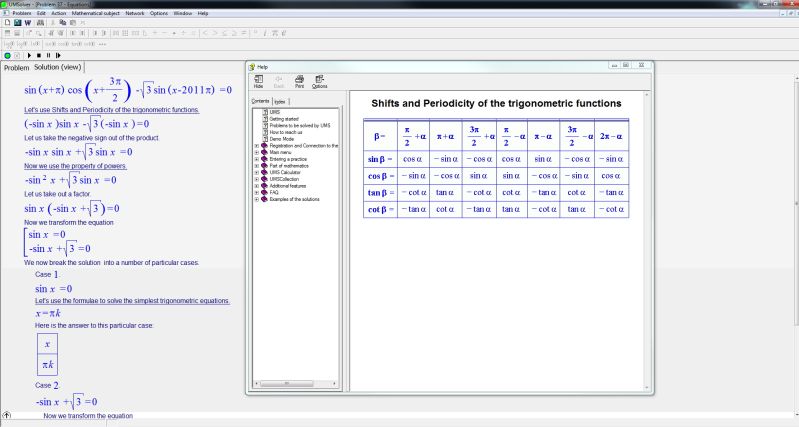Click the Play solution button
Viewport: 799px width, 427px height.
[x=29, y=55]
